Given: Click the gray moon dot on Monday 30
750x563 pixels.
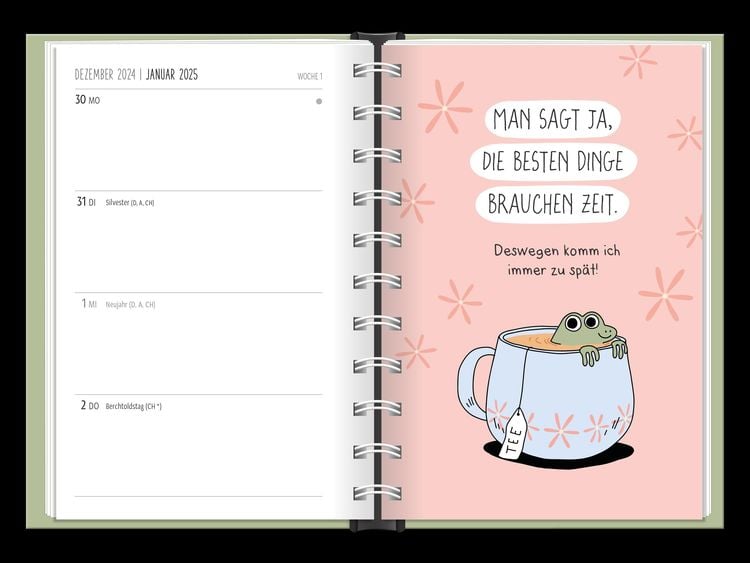Looking at the screenshot, I should (x=319, y=101).
